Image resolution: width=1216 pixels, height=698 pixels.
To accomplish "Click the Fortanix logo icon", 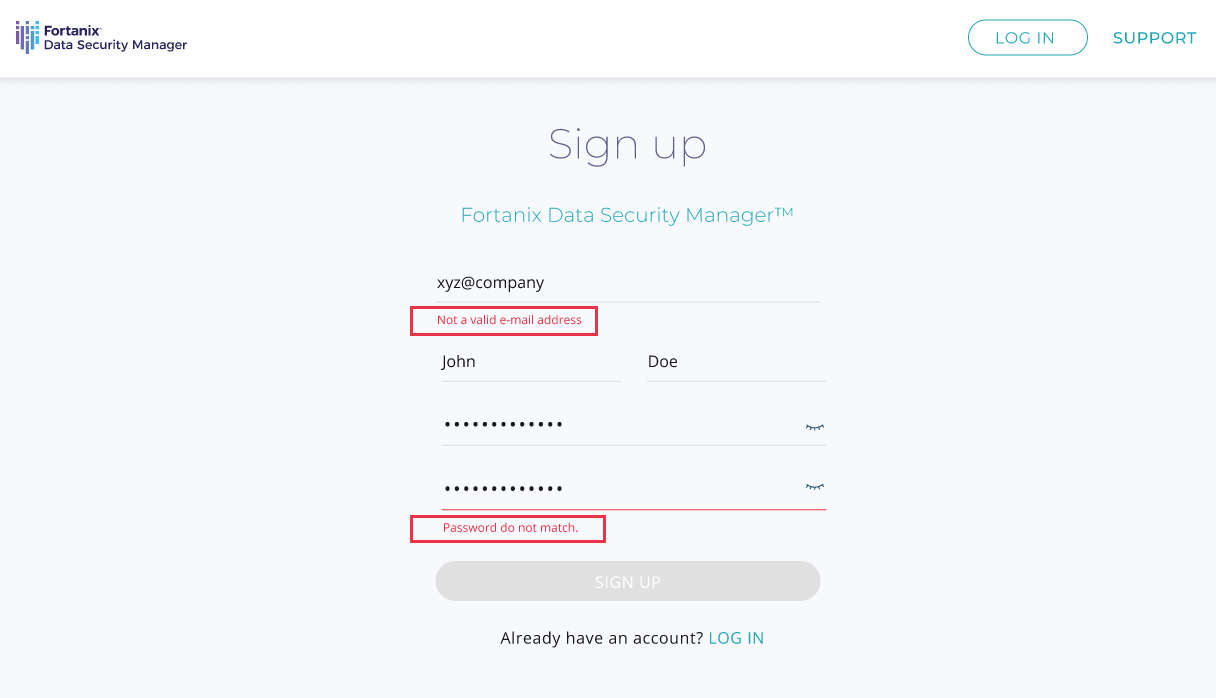I will pyautogui.click(x=27, y=37).
